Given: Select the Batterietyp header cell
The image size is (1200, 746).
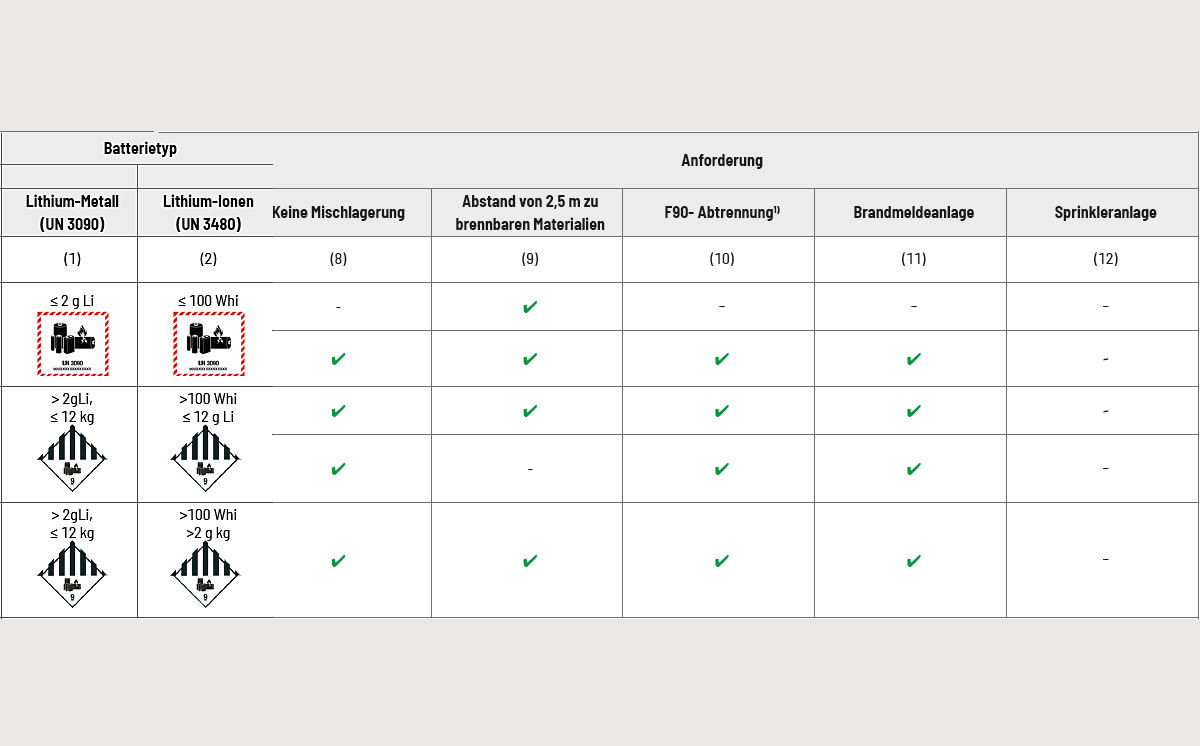Looking at the screenshot, I should (140, 148).
